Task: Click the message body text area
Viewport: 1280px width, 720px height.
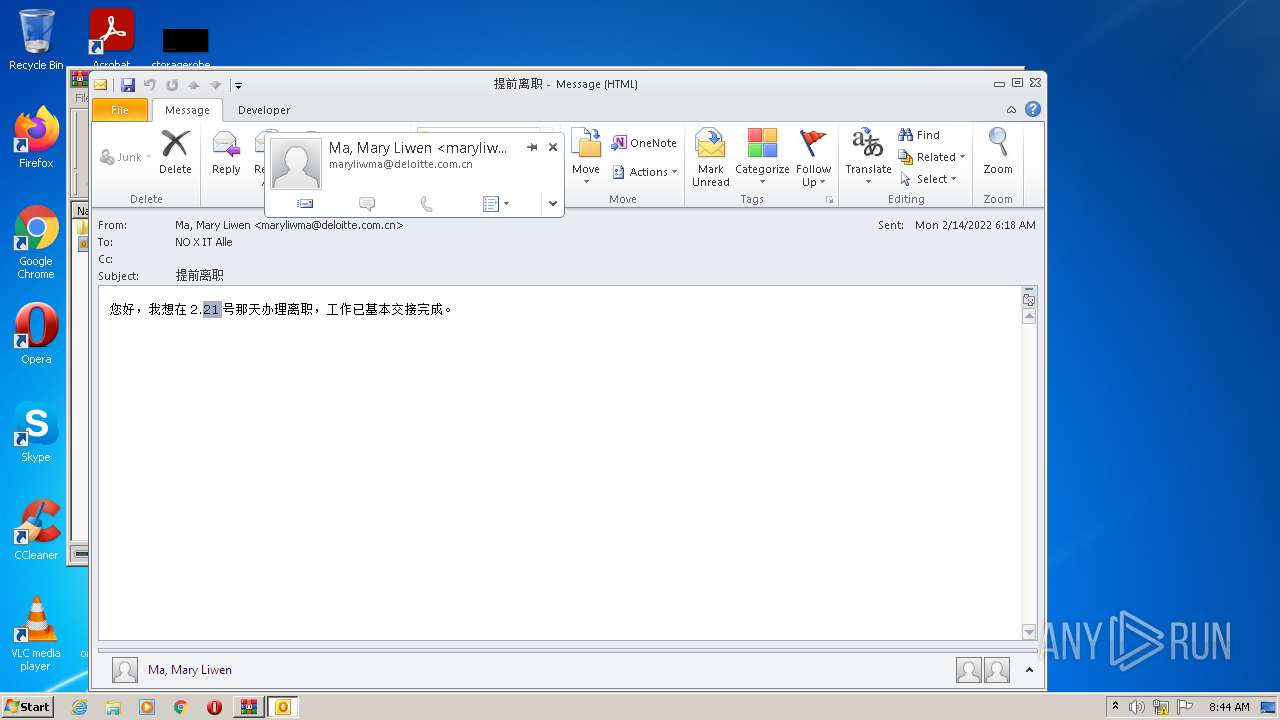Action: pyautogui.click(x=560, y=463)
